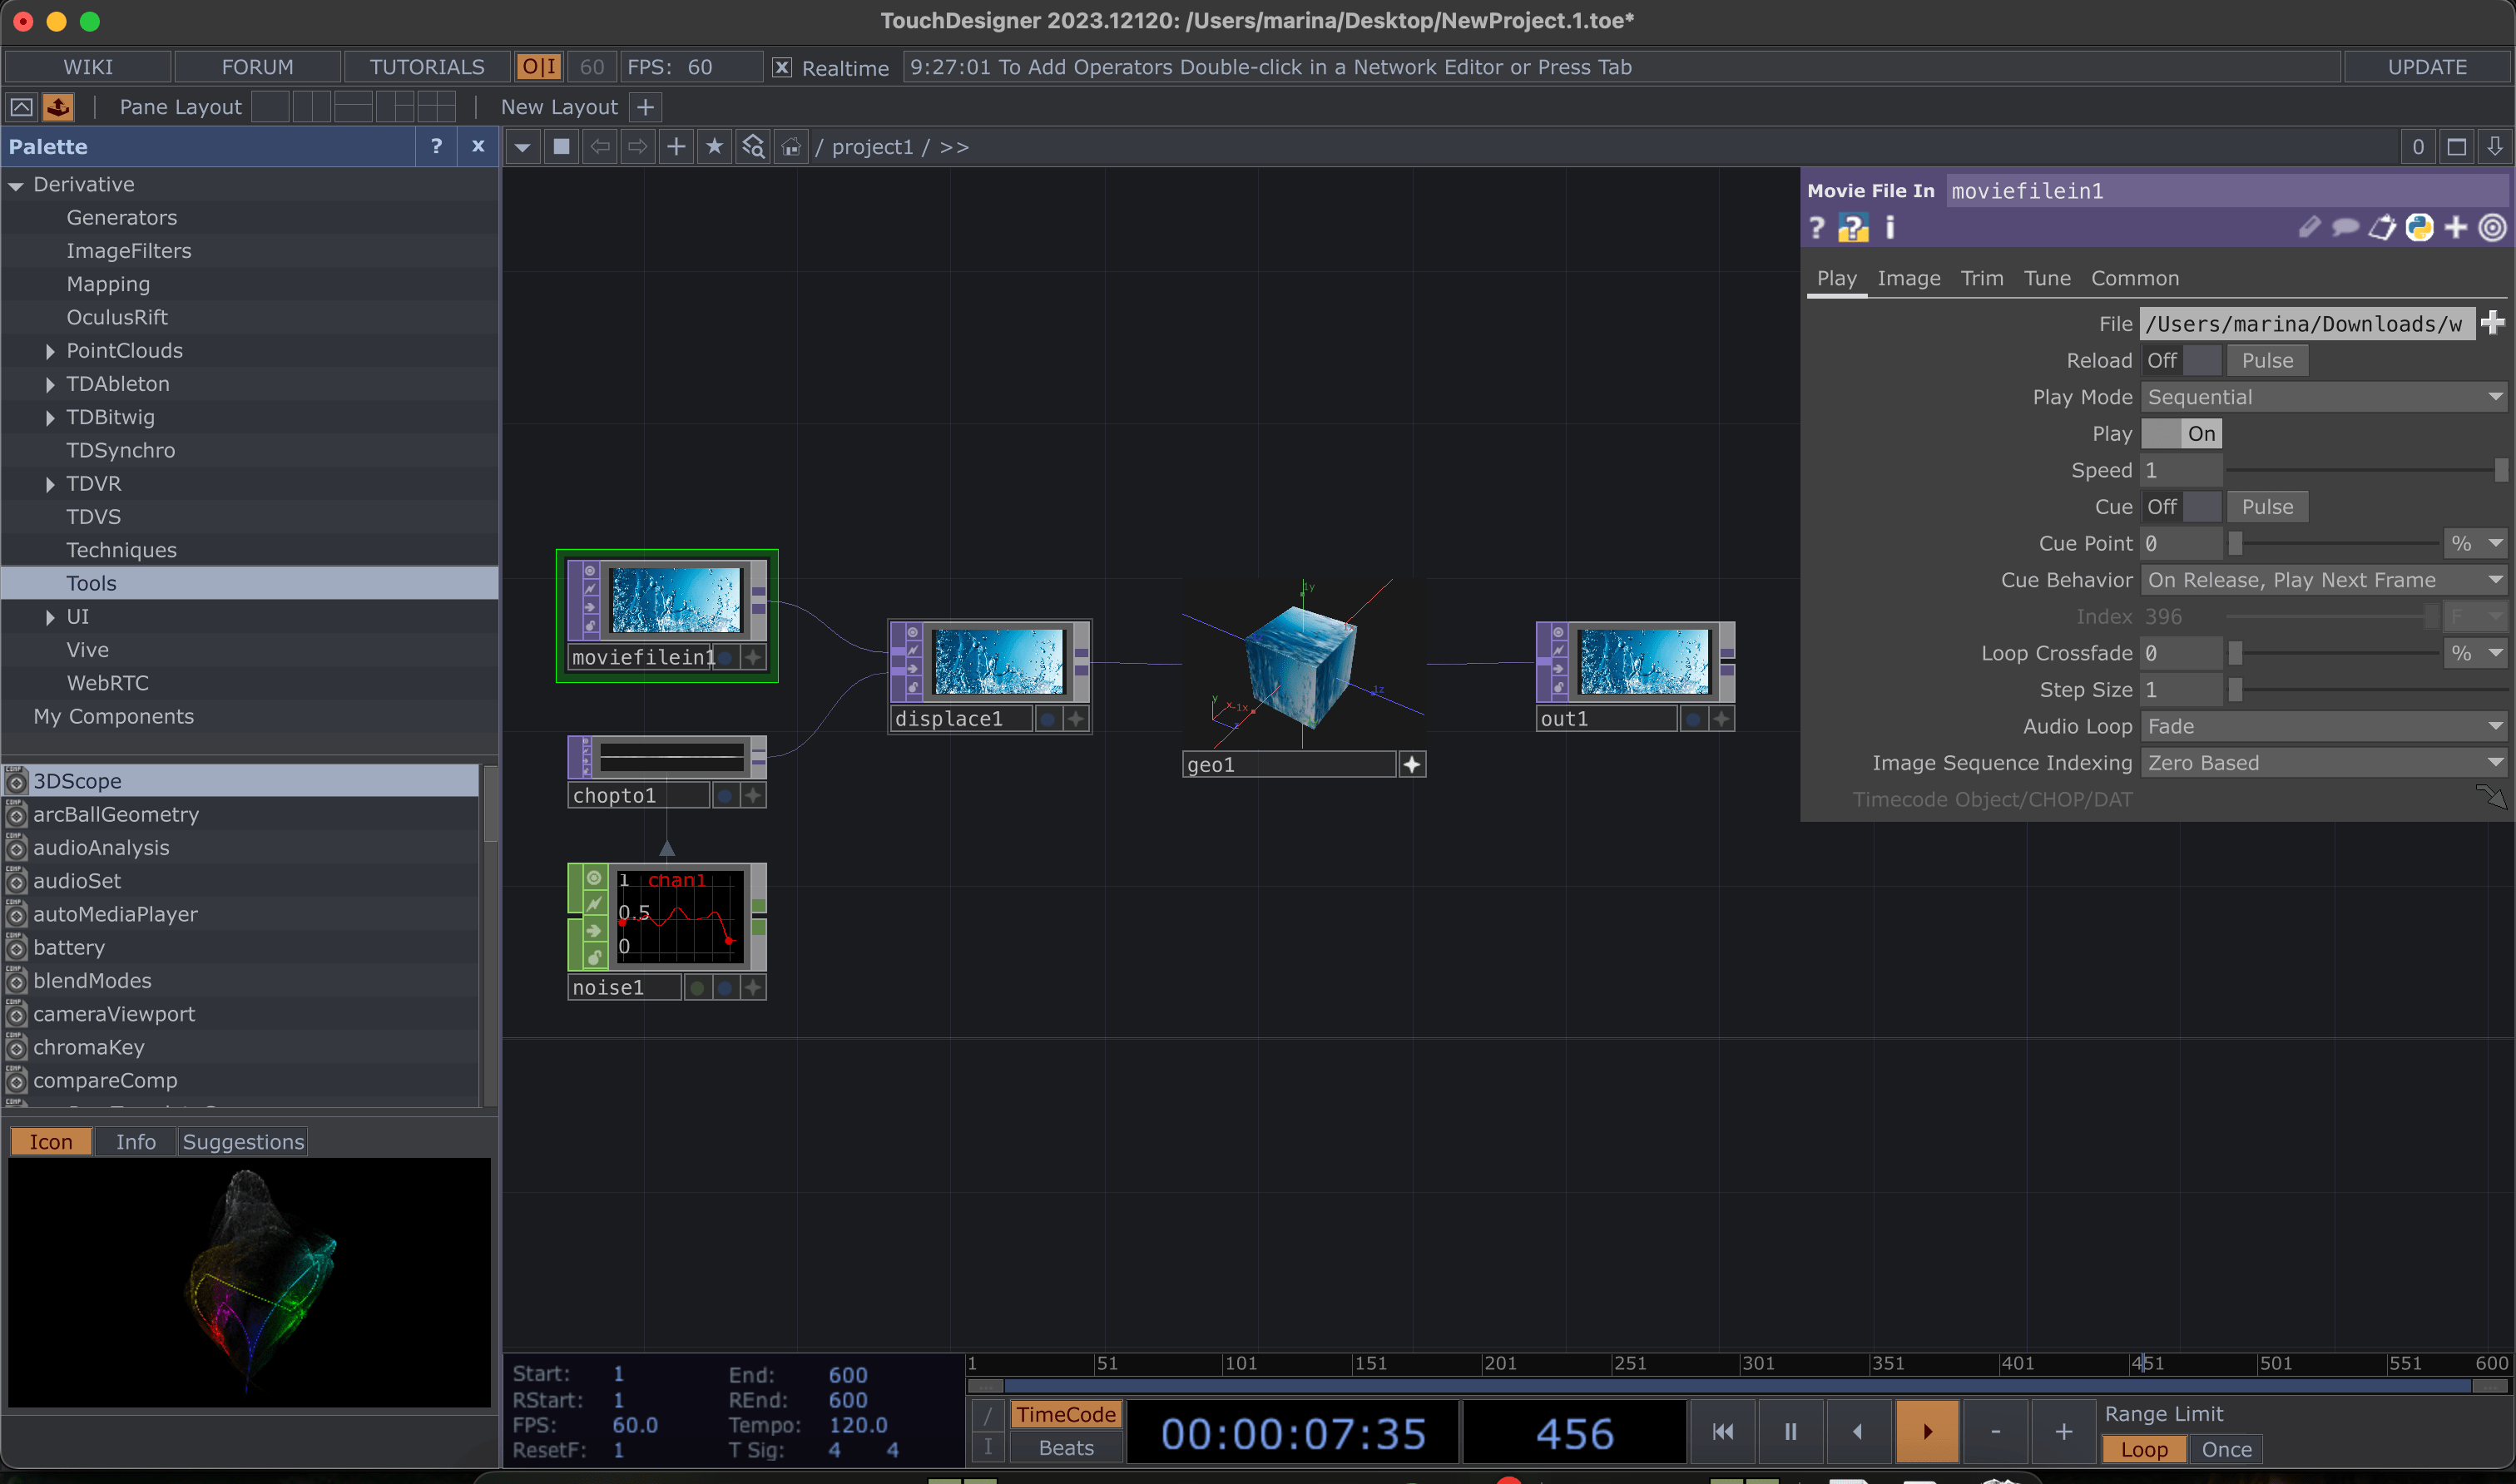
Task: Click the home network icon in path bar
Action: click(791, 147)
